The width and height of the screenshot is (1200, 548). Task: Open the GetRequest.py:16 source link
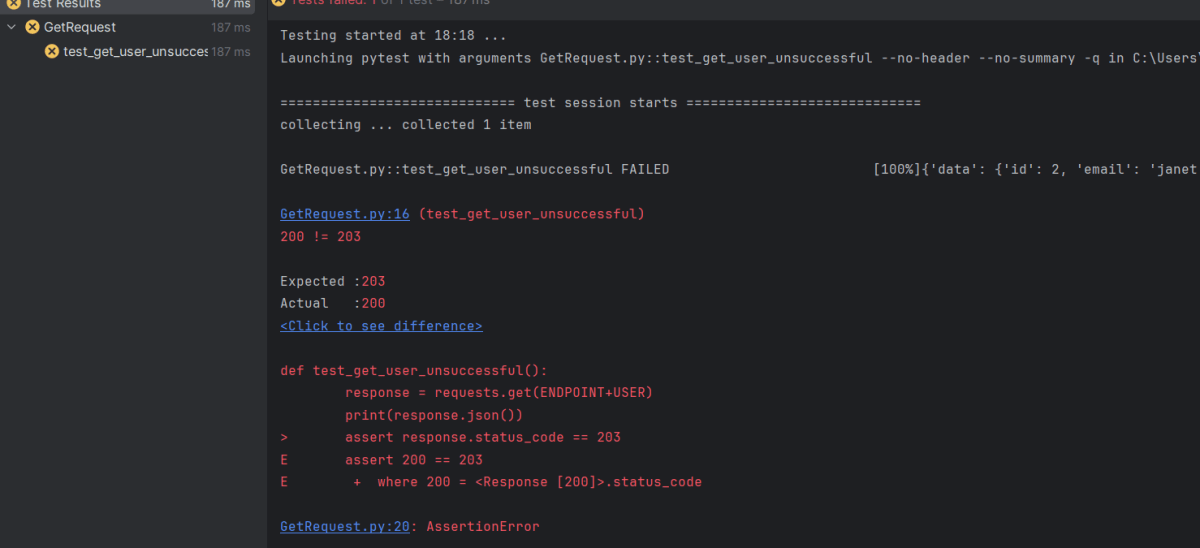(x=344, y=214)
